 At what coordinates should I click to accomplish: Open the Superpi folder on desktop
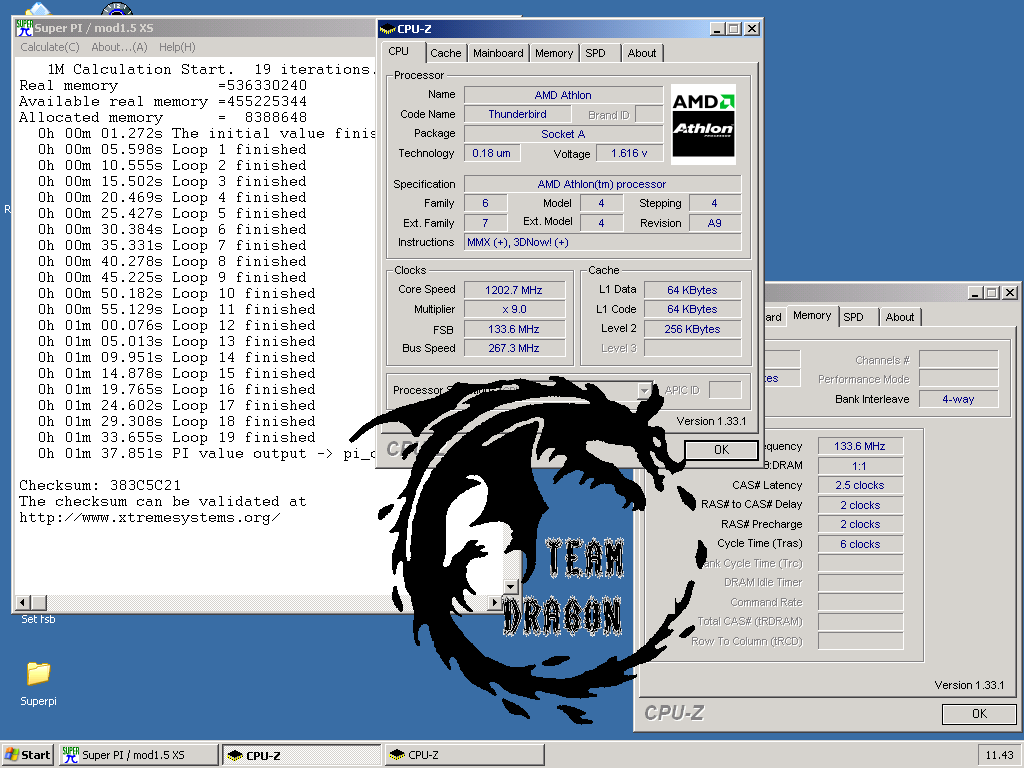click(x=38, y=682)
